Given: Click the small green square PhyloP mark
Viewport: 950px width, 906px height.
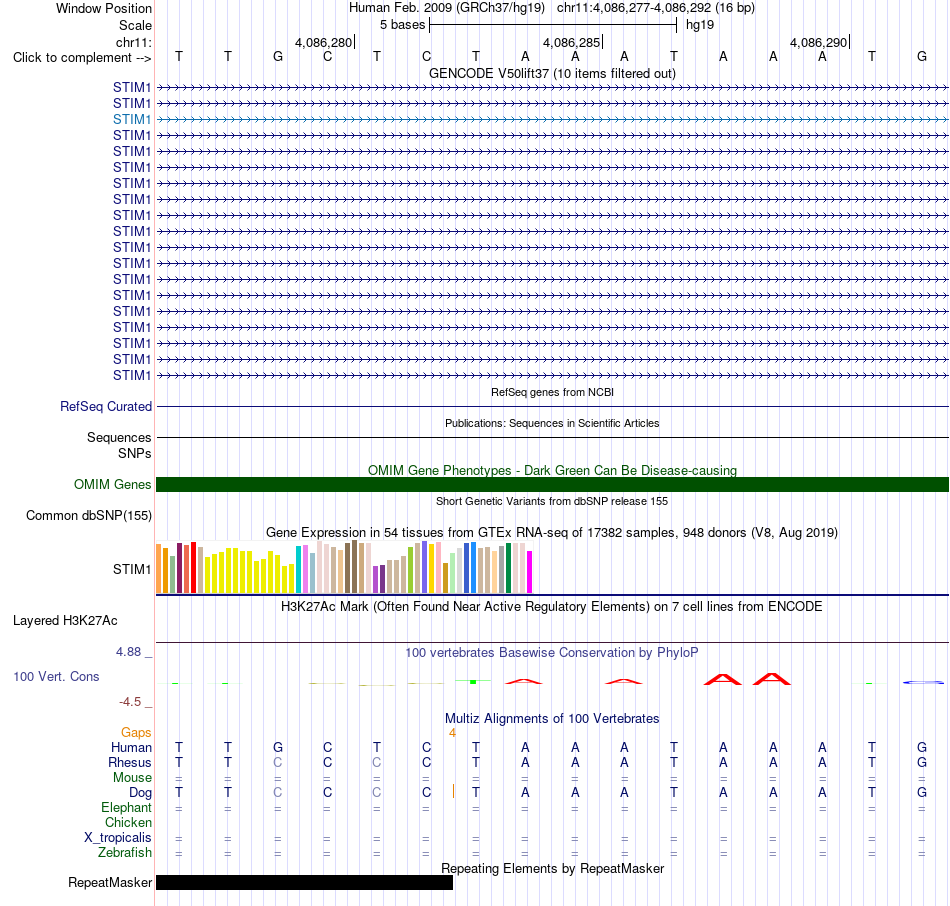Looking at the screenshot, I should click(x=473, y=682).
